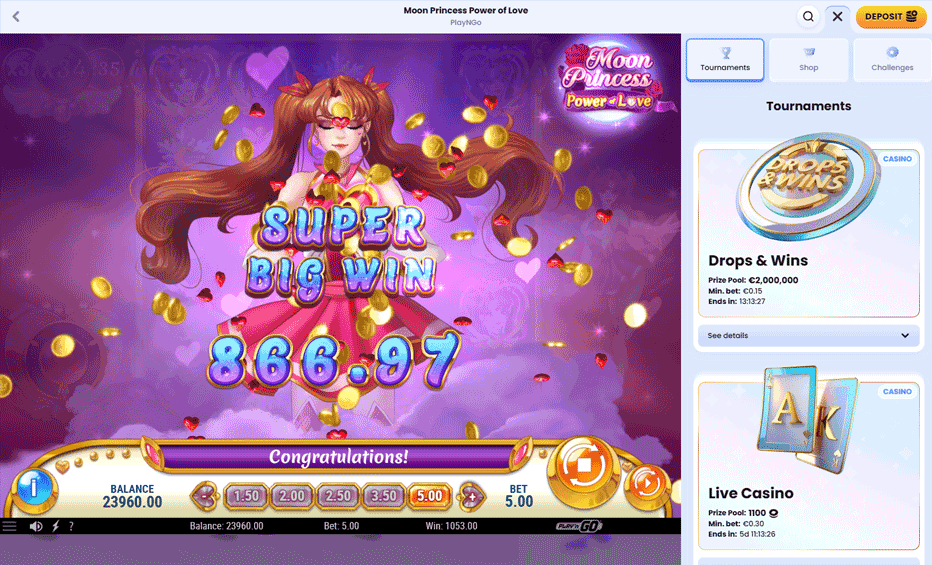
Task: Click the BET 5.00 display
Action: [x=519, y=496]
